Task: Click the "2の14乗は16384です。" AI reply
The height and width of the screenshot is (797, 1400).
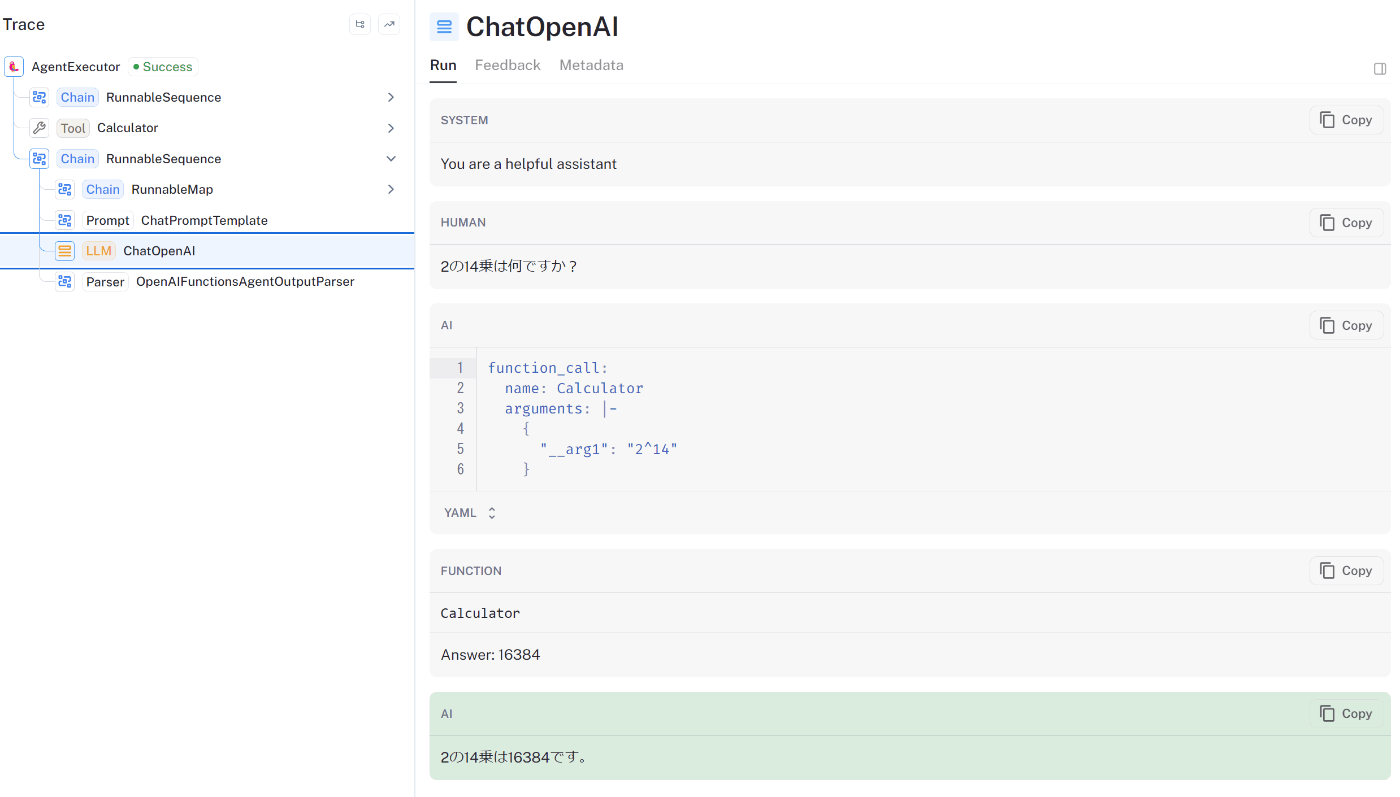Action: (x=515, y=757)
